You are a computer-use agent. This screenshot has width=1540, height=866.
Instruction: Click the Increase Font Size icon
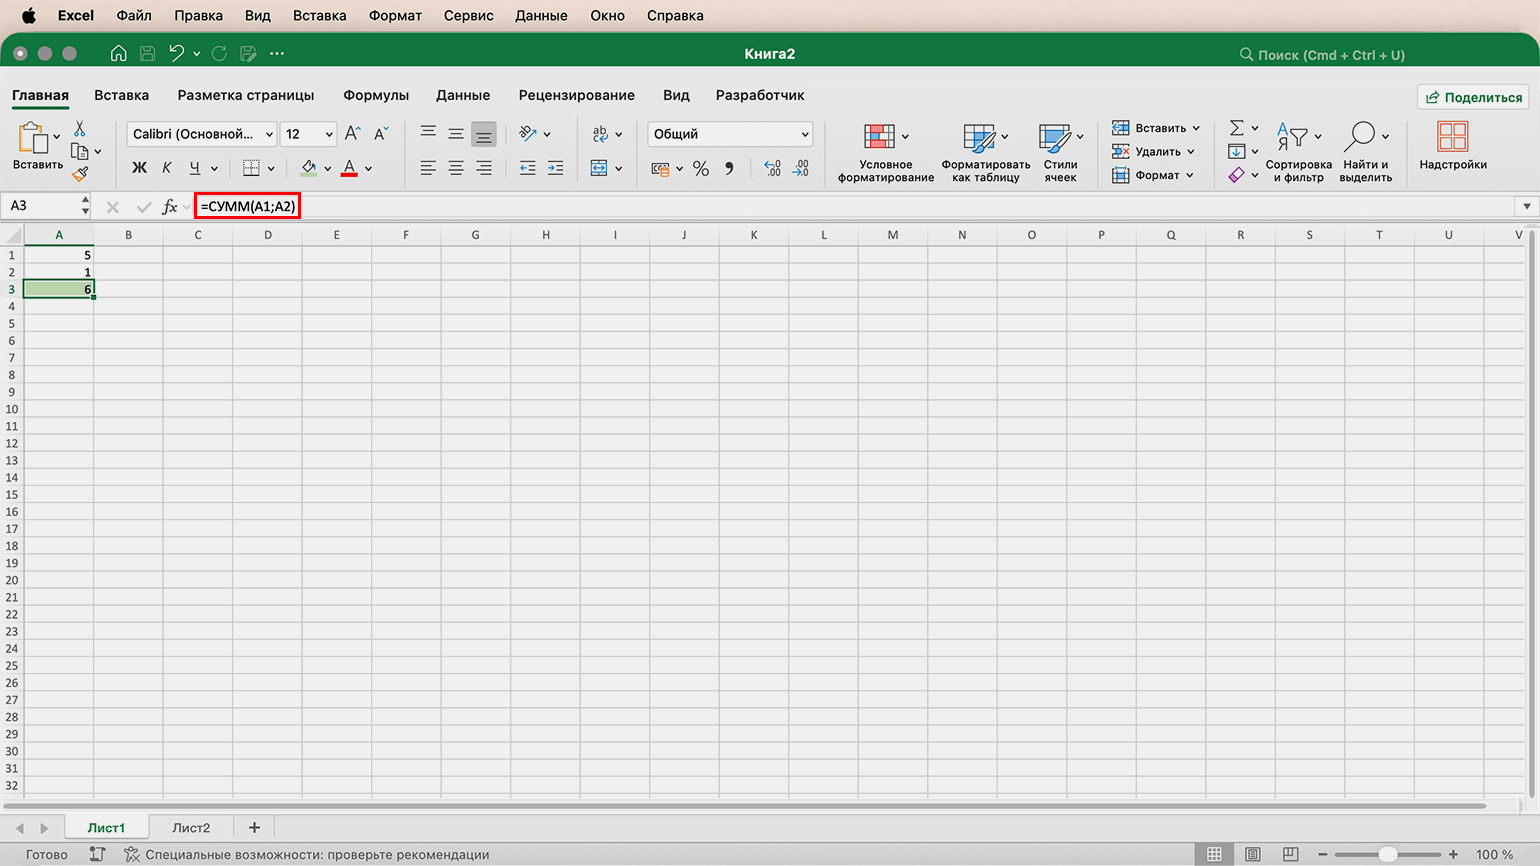tap(352, 134)
